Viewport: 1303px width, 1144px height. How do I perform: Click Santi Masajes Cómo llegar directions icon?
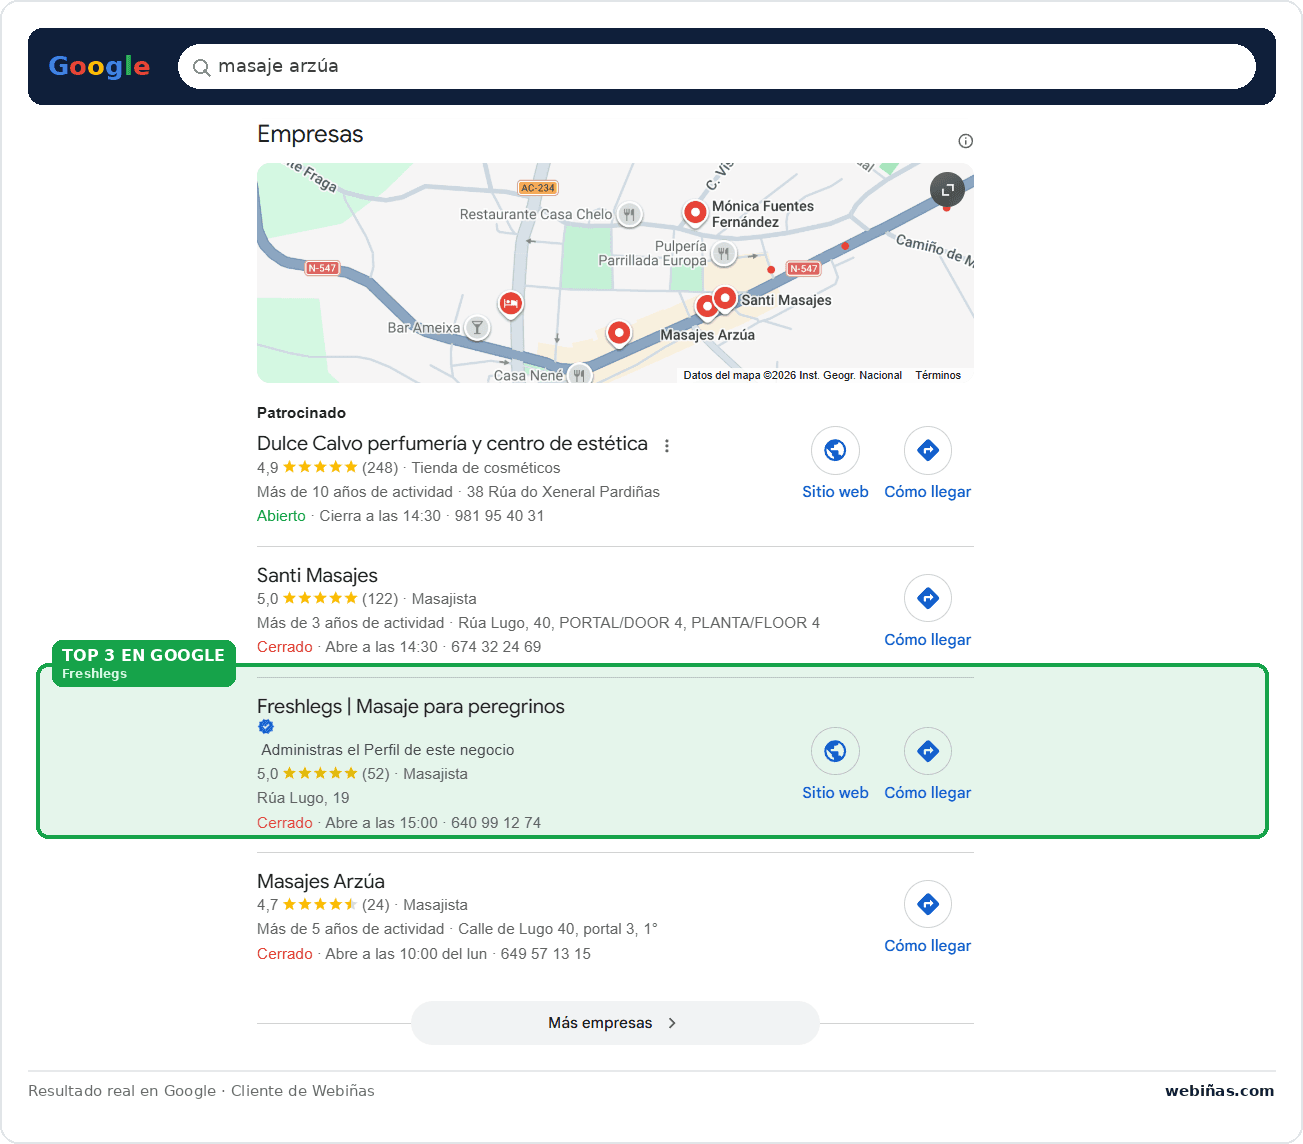tap(928, 598)
